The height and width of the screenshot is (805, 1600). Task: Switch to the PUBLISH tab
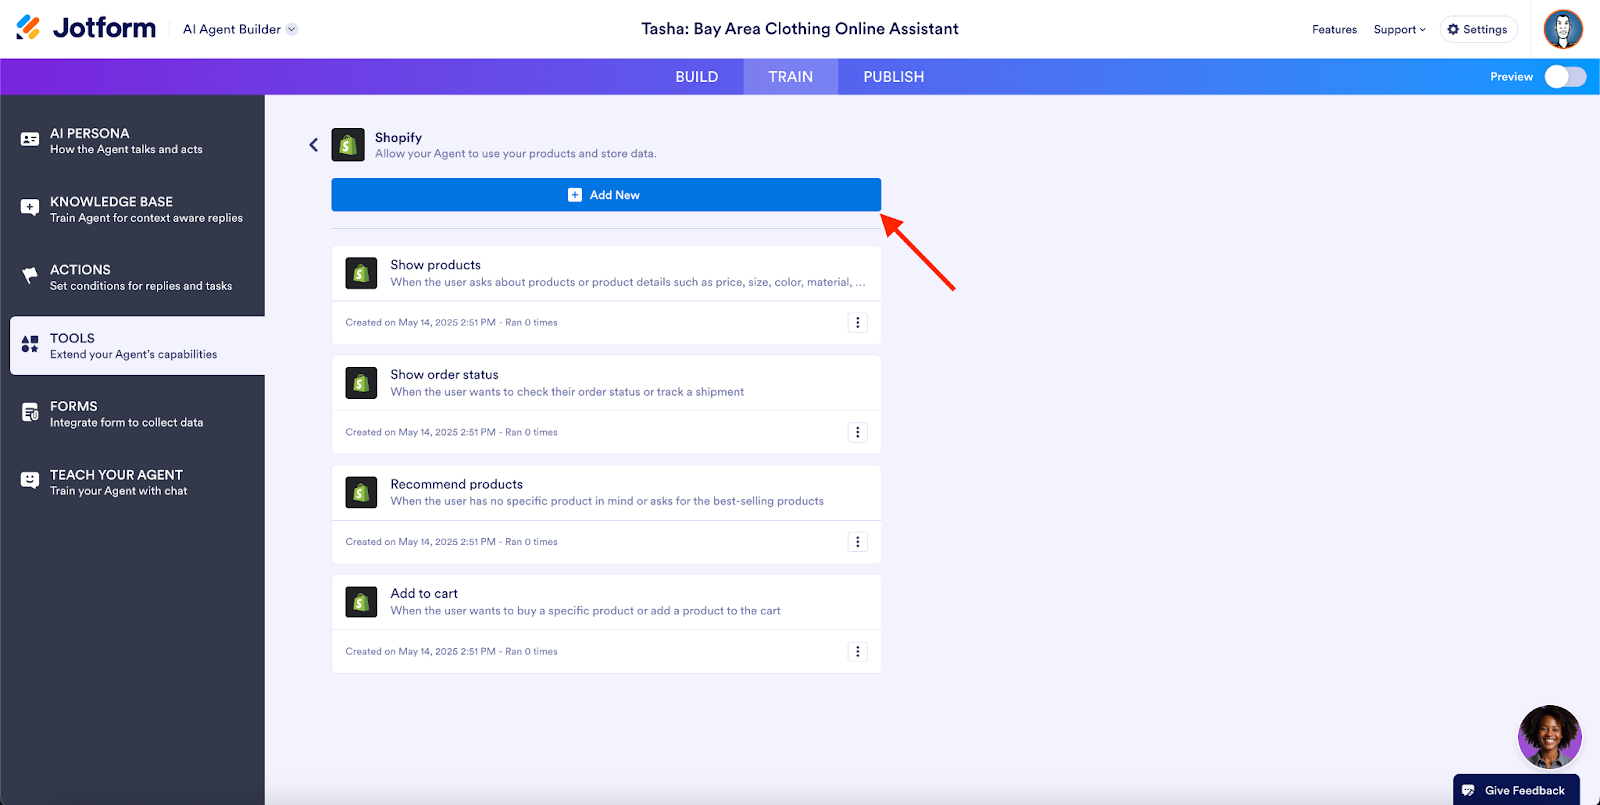click(x=893, y=77)
